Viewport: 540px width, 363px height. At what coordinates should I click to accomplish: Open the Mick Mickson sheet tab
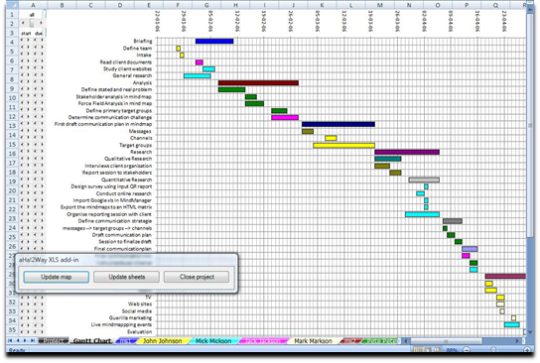pos(213,341)
